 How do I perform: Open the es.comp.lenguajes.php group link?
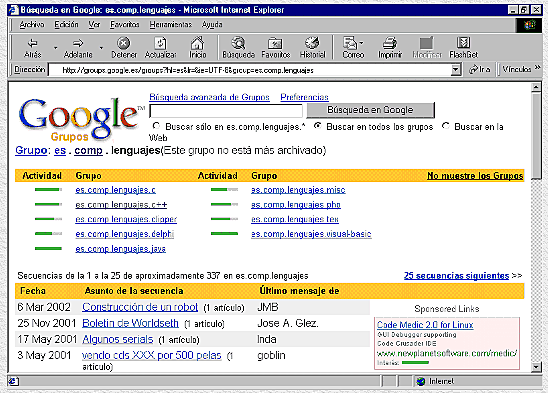coord(296,205)
